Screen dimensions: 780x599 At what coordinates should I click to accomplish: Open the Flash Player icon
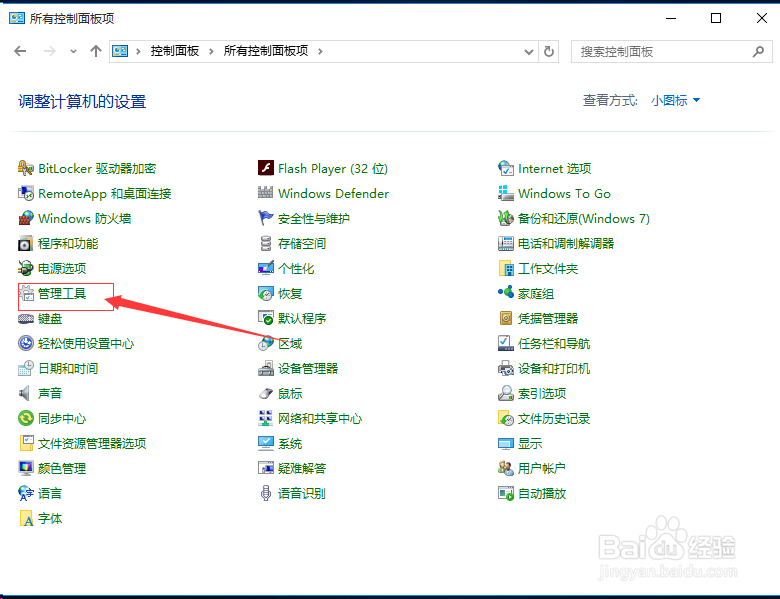point(266,168)
